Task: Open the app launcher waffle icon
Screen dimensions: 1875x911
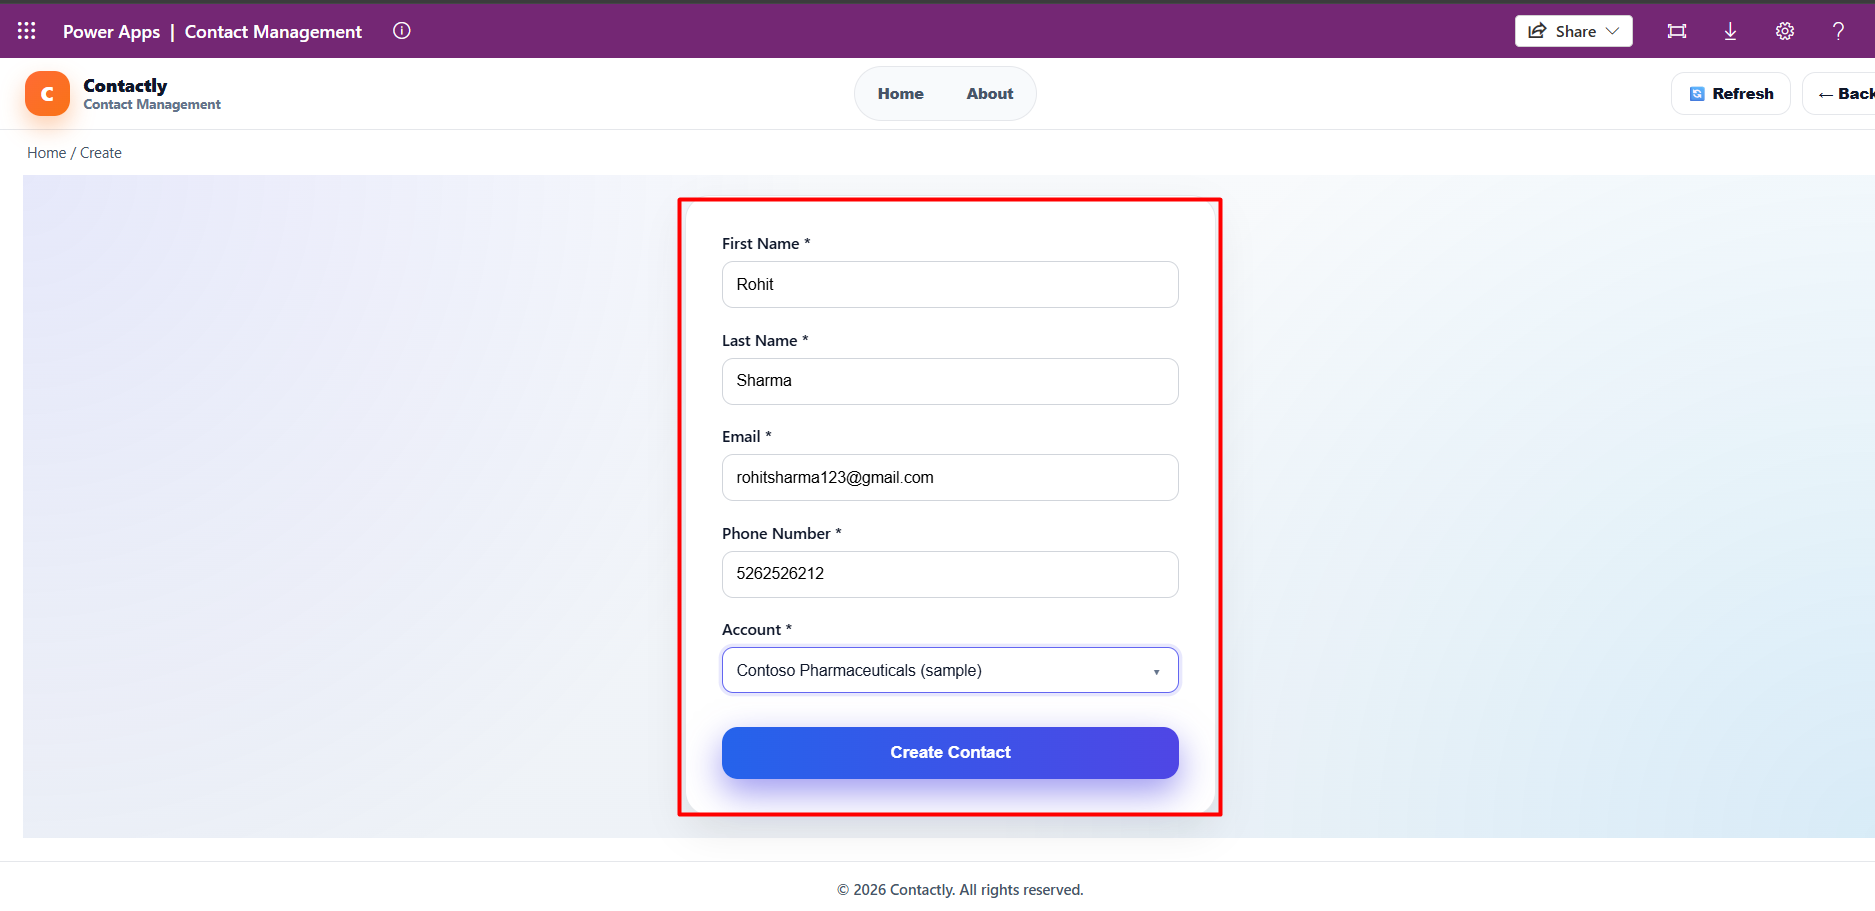Action: coord(27,31)
